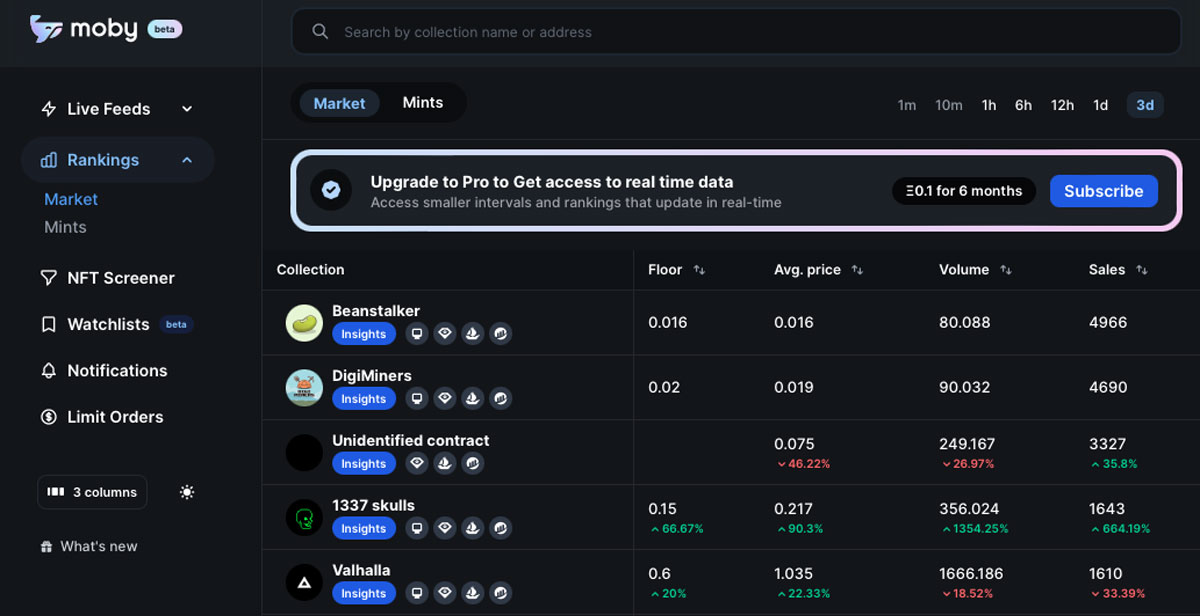Click the last marketplace icon for 1337 skulls
The height and width of the screenshot is (616, 1200).
[501, 528]
